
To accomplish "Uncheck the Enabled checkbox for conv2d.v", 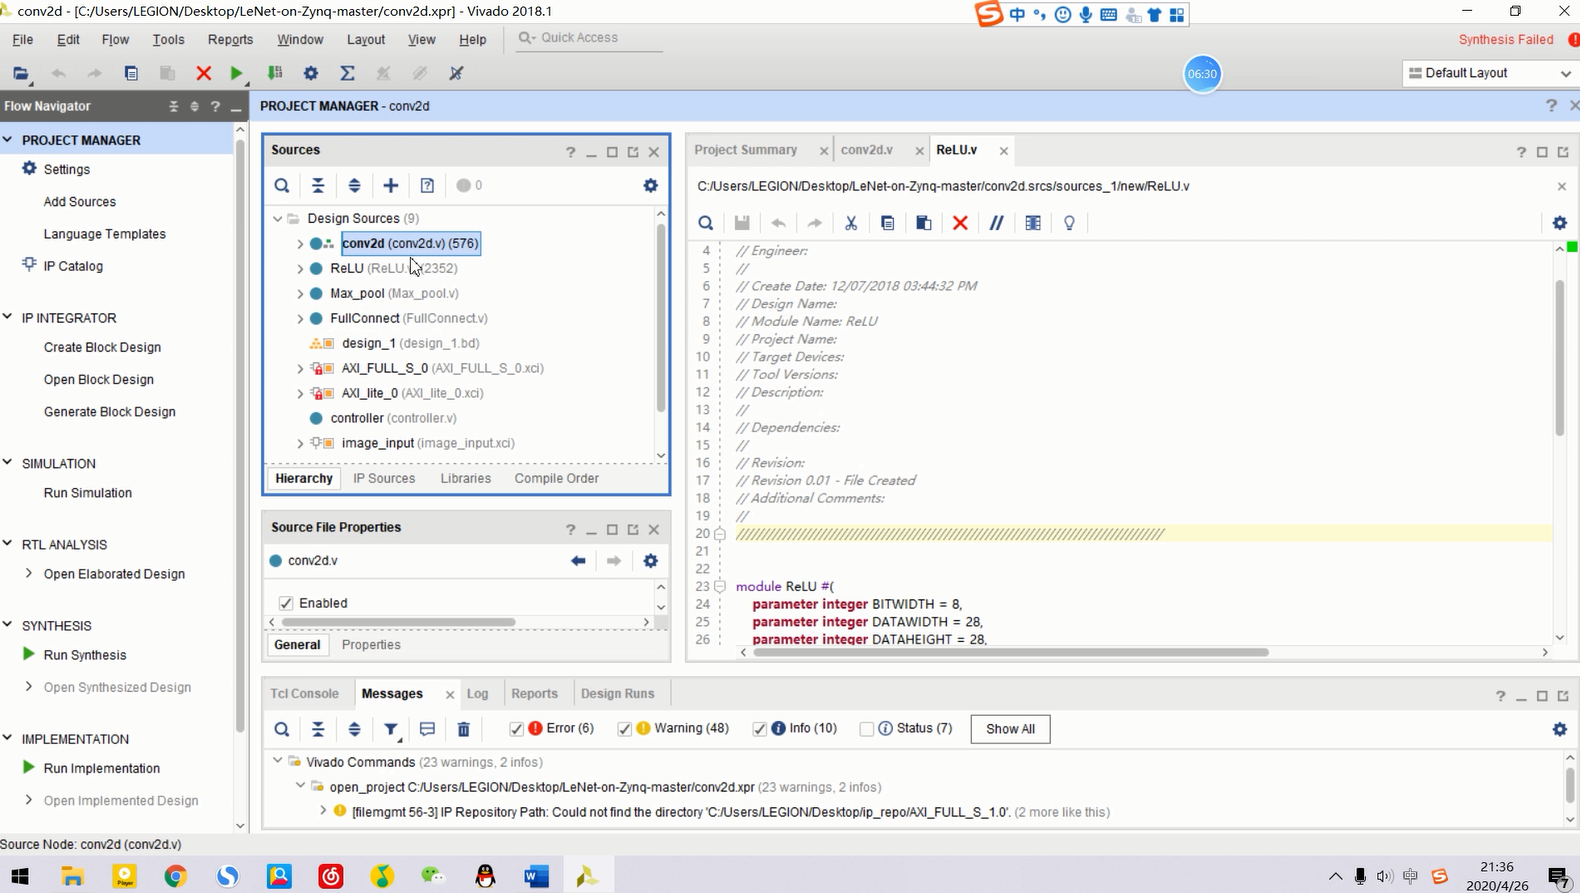I will (286, 603).
